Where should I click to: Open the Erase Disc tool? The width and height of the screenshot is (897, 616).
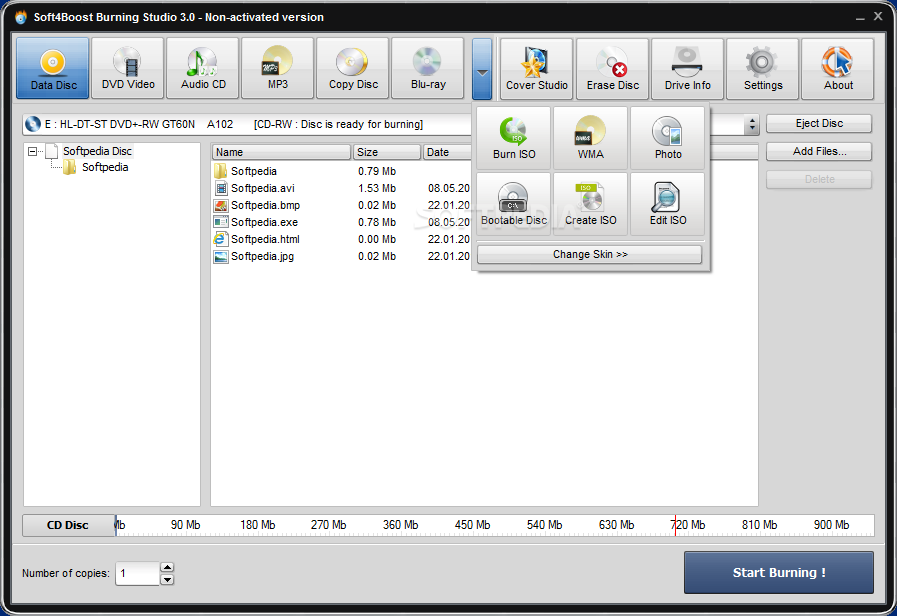point(612,69)
